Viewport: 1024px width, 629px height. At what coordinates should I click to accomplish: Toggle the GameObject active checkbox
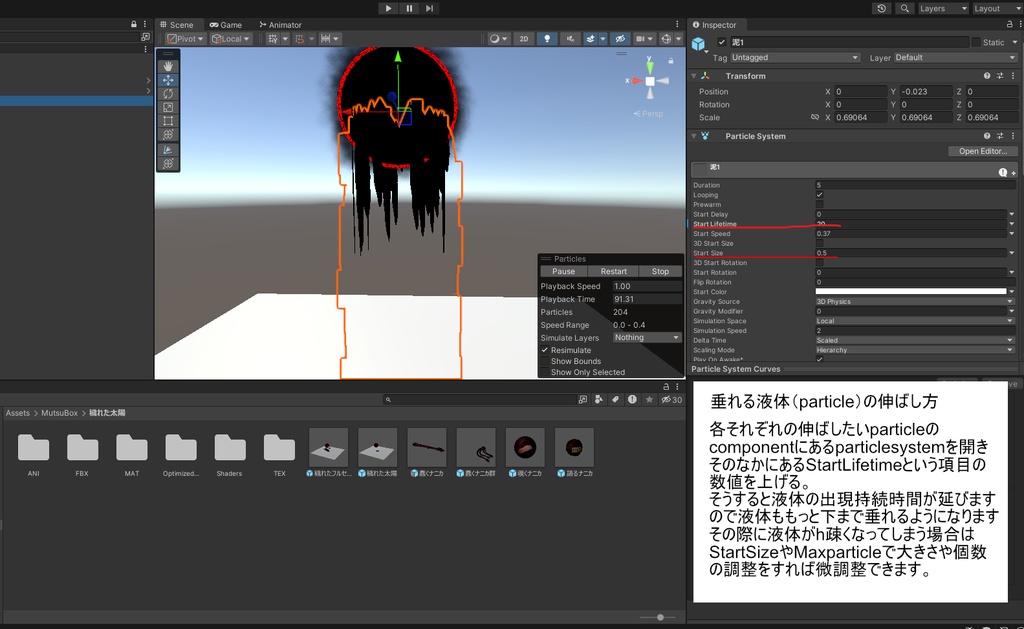click(722, 42)
